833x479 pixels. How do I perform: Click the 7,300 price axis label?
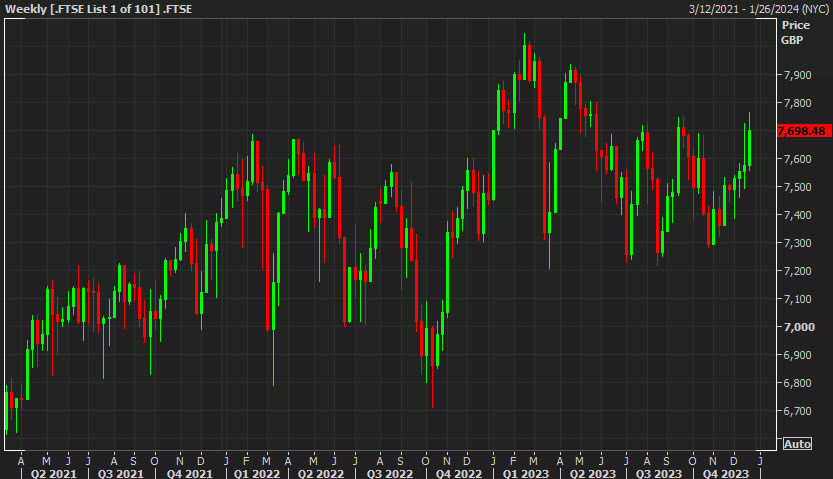point(797,243)
